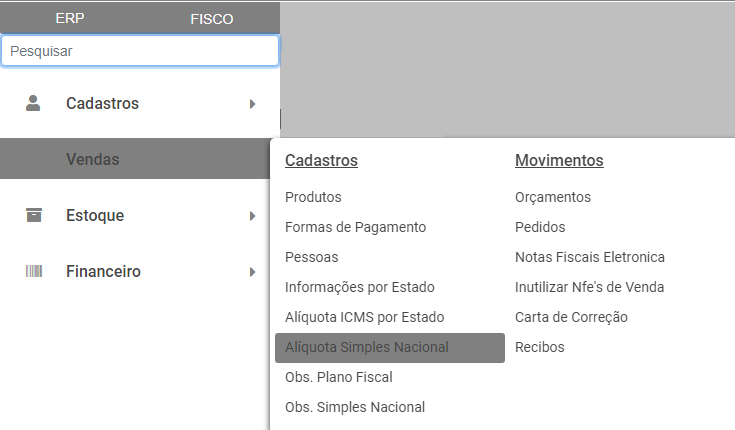Screen dimensions: 735x430
Task: Open the Pessoas entry
Action: (311, 257)
